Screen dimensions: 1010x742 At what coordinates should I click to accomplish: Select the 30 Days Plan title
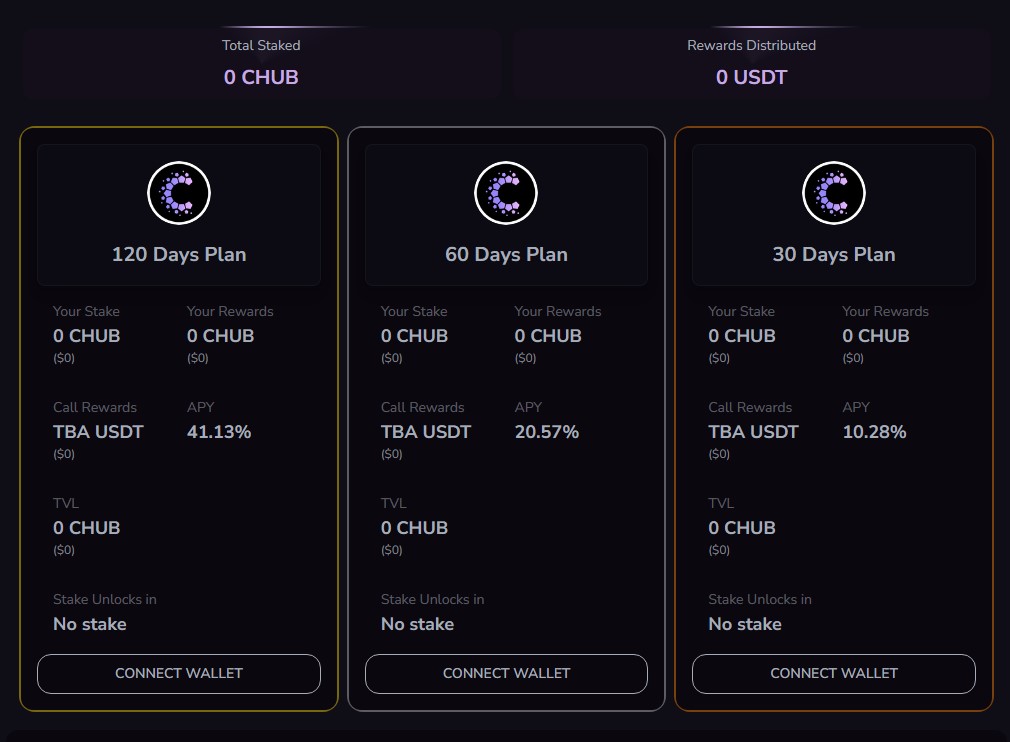click(834, 254)
